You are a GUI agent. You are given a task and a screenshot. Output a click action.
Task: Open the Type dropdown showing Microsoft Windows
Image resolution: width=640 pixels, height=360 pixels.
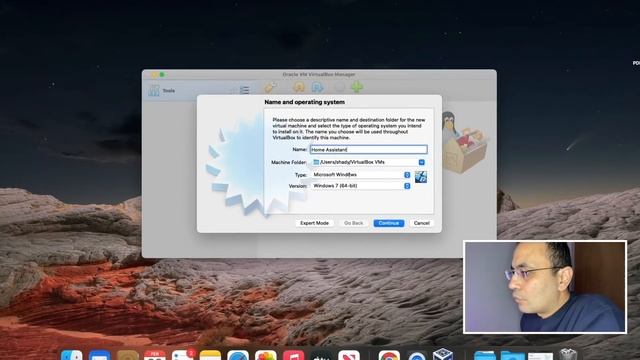point(361,175)
